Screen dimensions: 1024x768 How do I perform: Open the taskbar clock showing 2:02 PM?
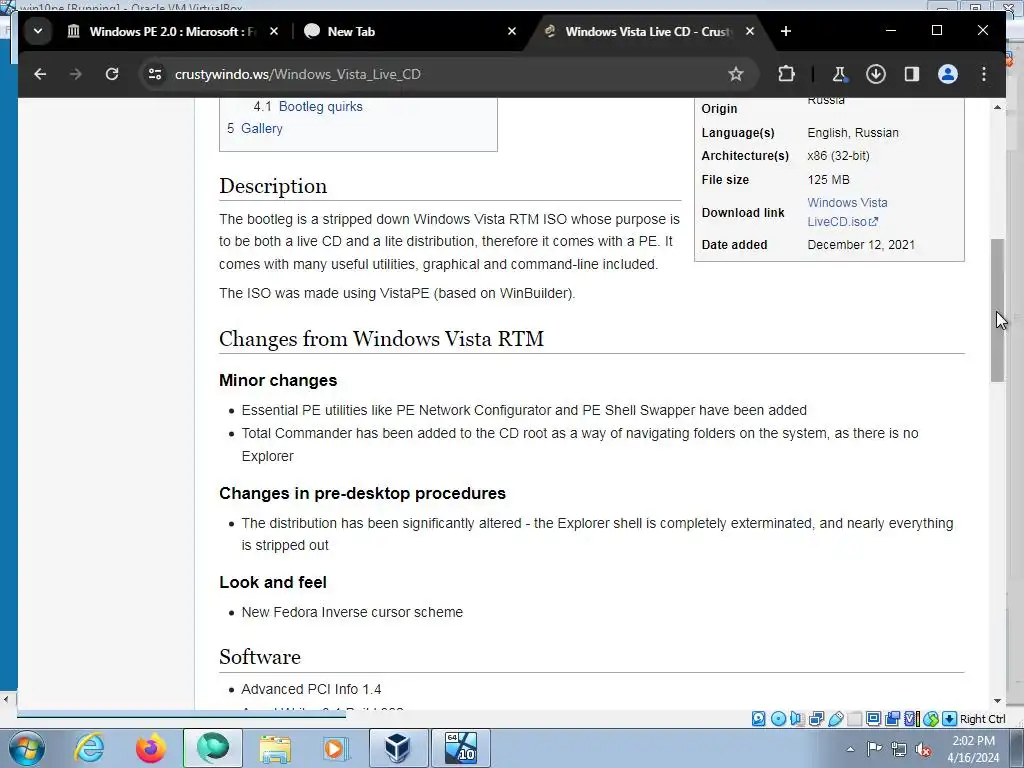click(x=973, y=749)
